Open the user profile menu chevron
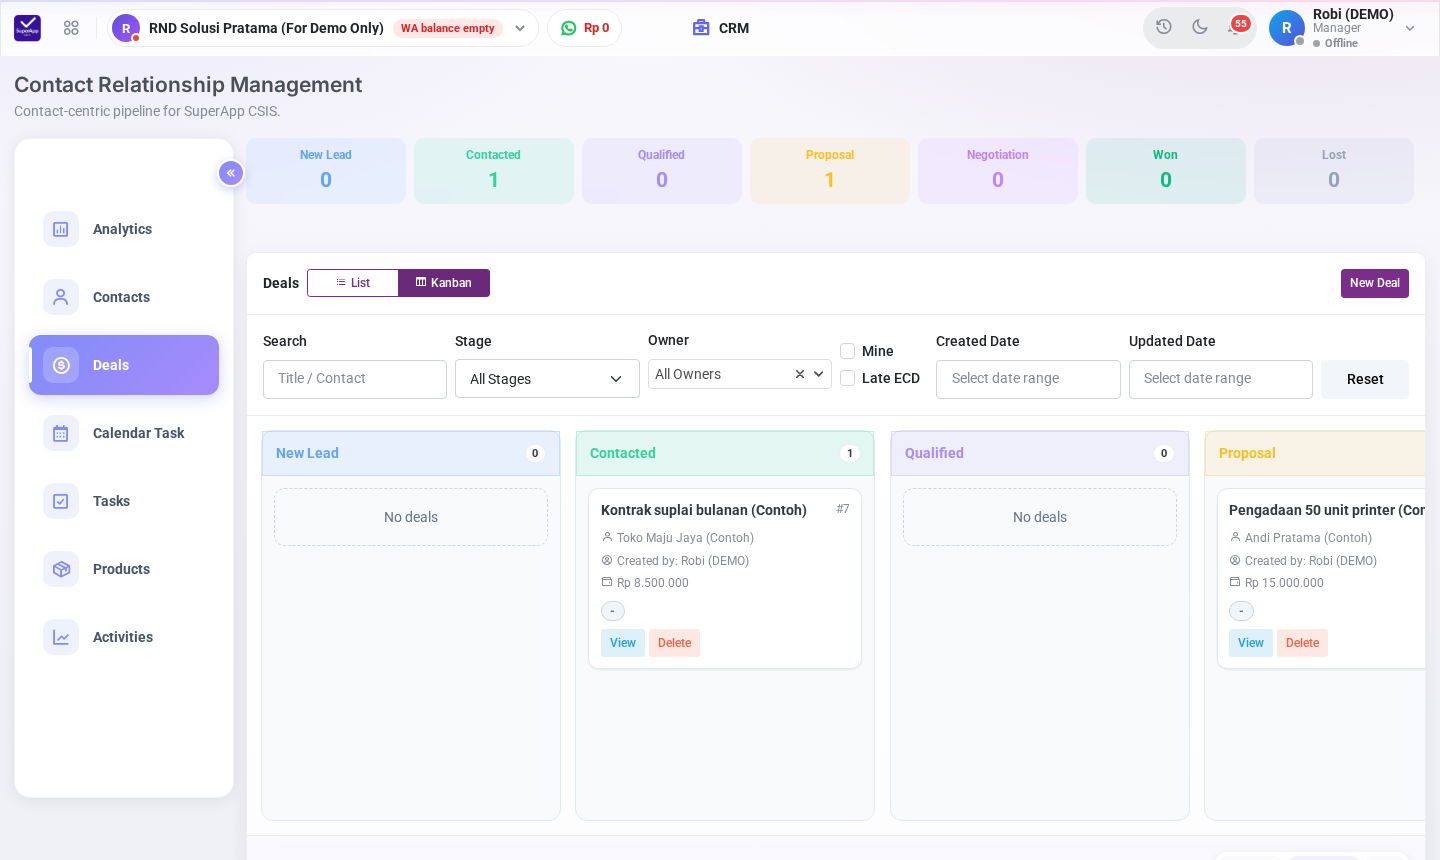The height and width of the screenshot is (860, 1440). click(x=1410, y=28)
